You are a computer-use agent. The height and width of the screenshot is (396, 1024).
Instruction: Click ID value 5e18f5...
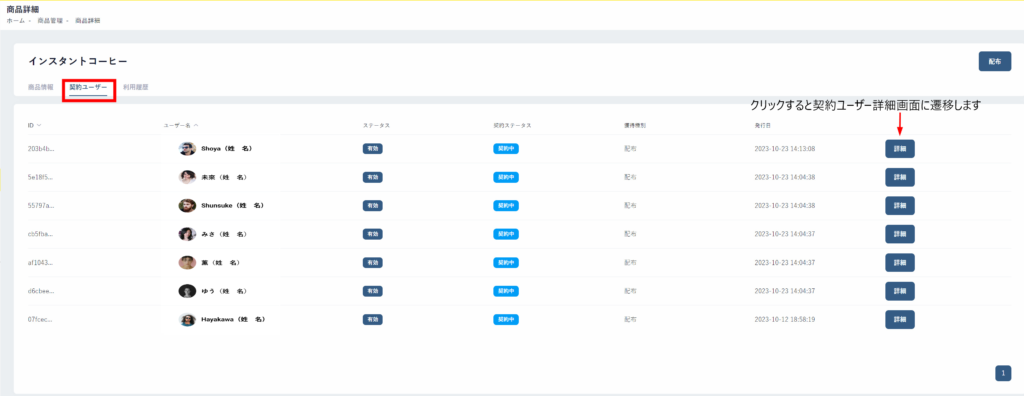[x=40, y=177]
